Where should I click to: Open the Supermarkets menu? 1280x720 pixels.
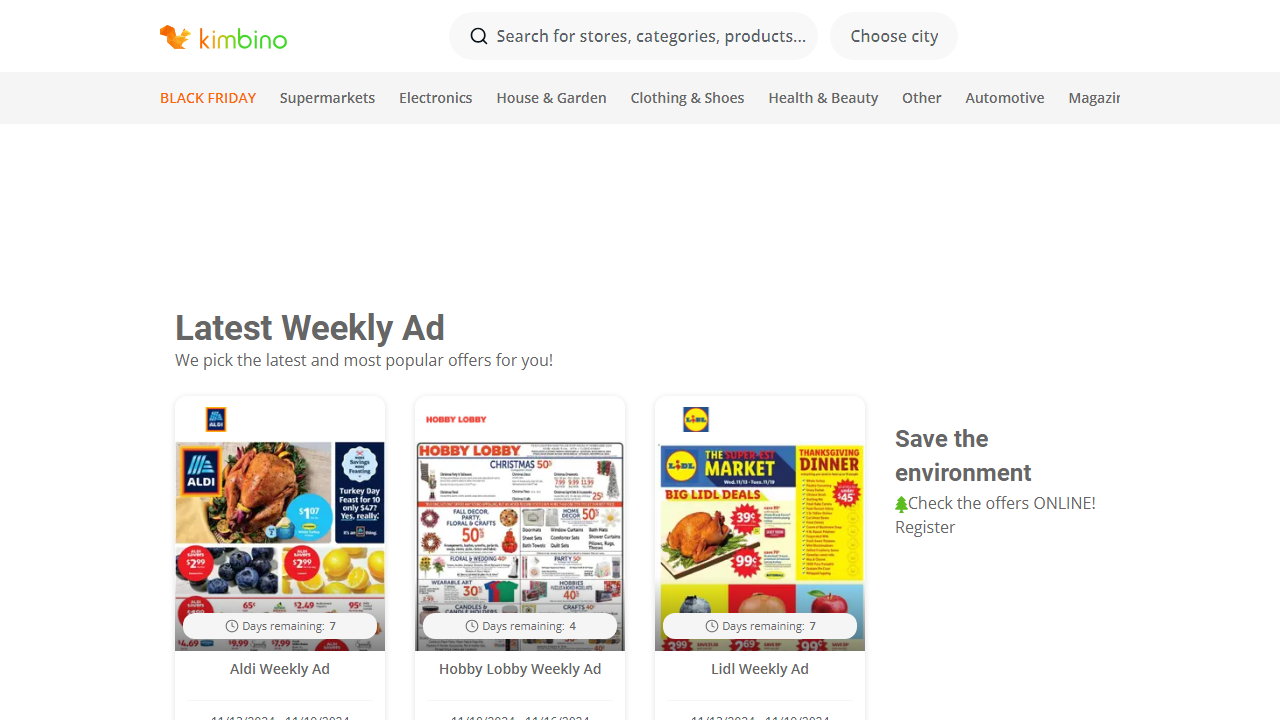coord(328,98)
